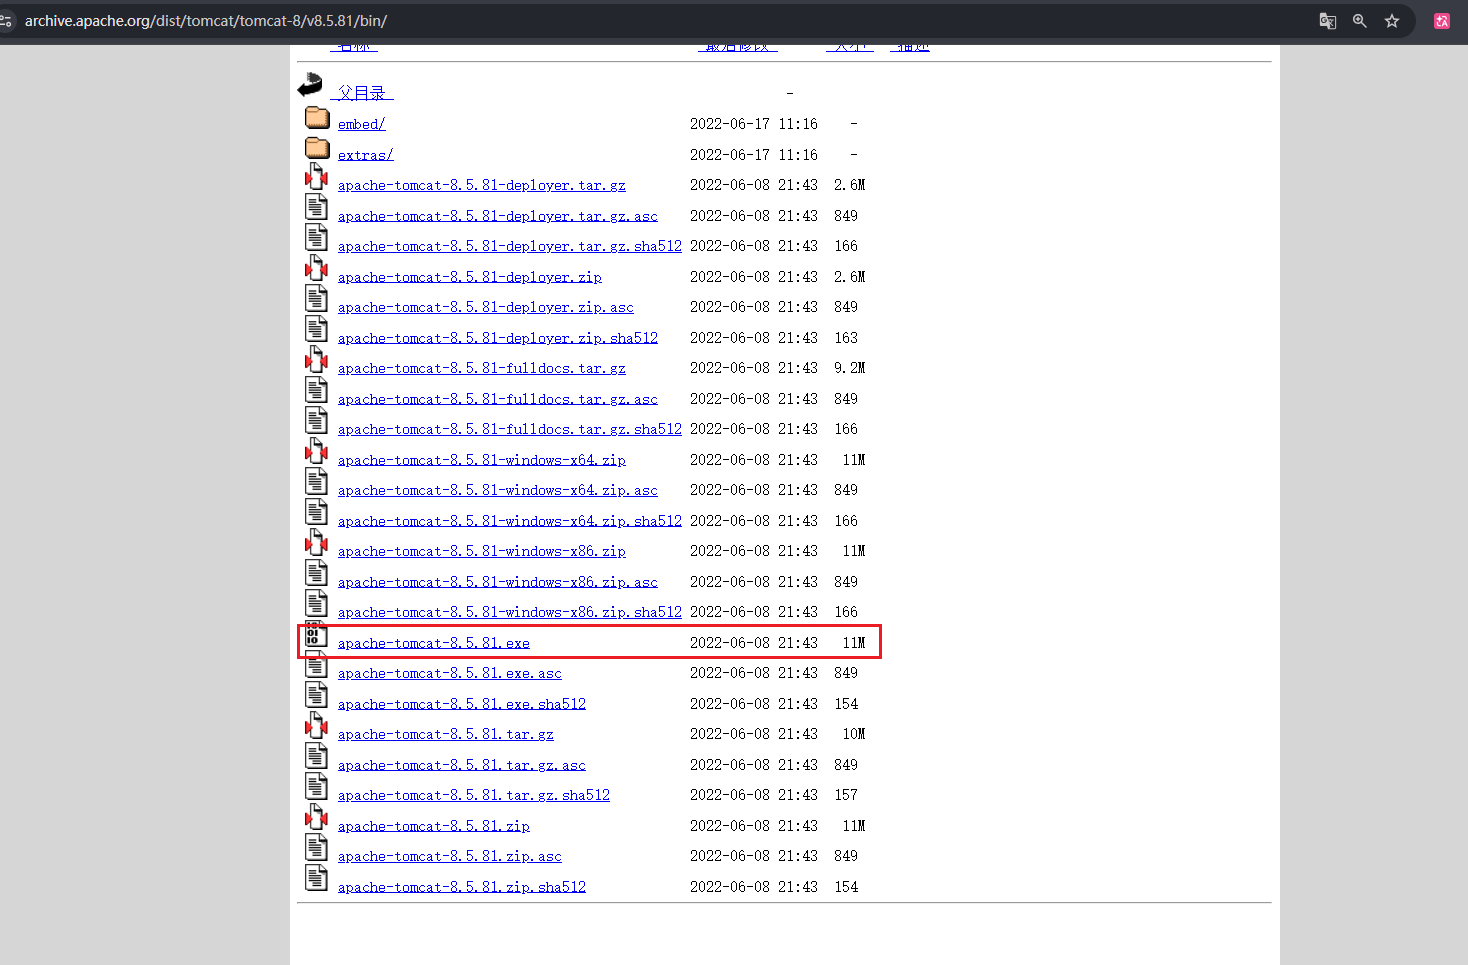Click the translate page icon in address bar
Viewport: 1468px width, 965px height.
[x=1327, y=21]
